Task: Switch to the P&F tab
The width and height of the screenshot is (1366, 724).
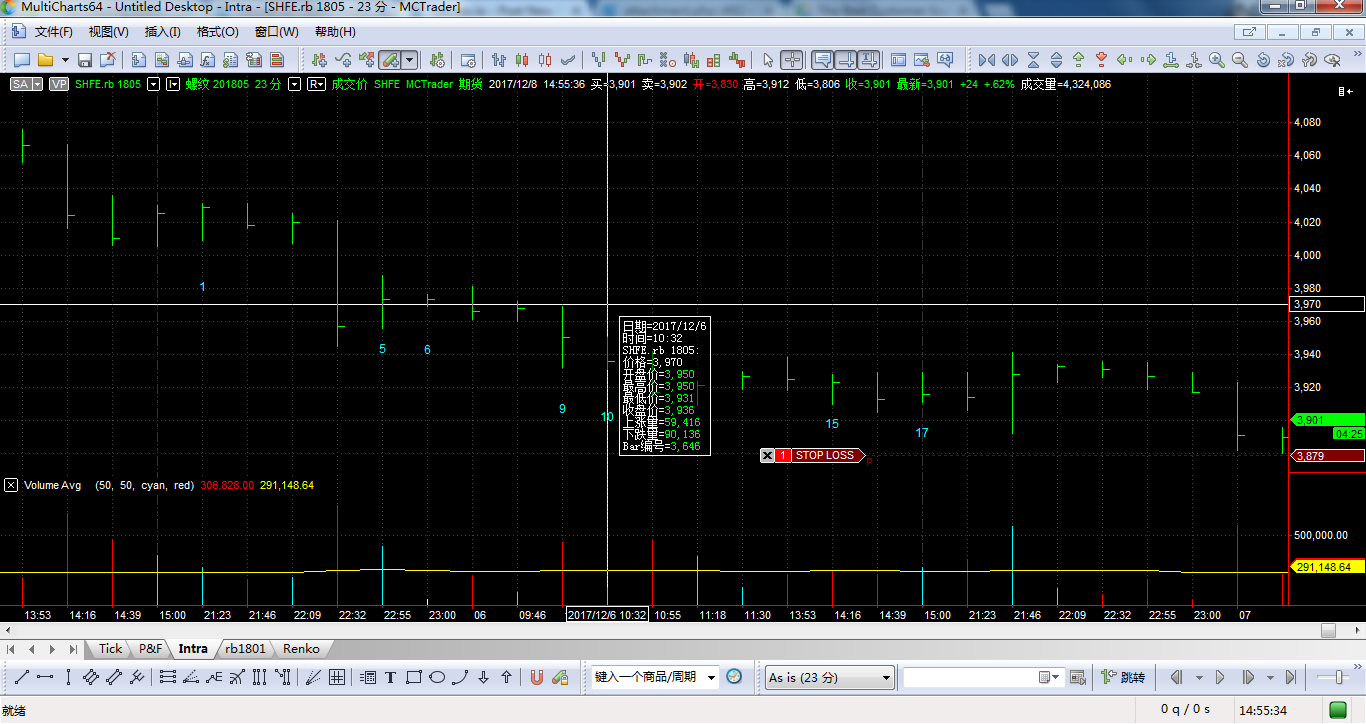Action: [150, 649]
